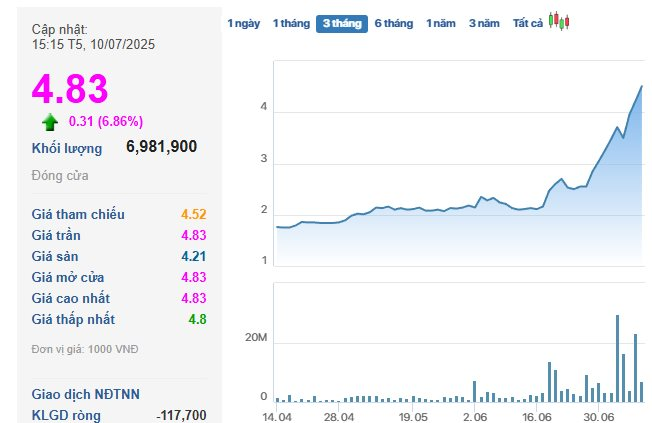Select the Khối lượng value 6,981,900
The height and width of the screenshot is (423, 652).
(161, 147)
